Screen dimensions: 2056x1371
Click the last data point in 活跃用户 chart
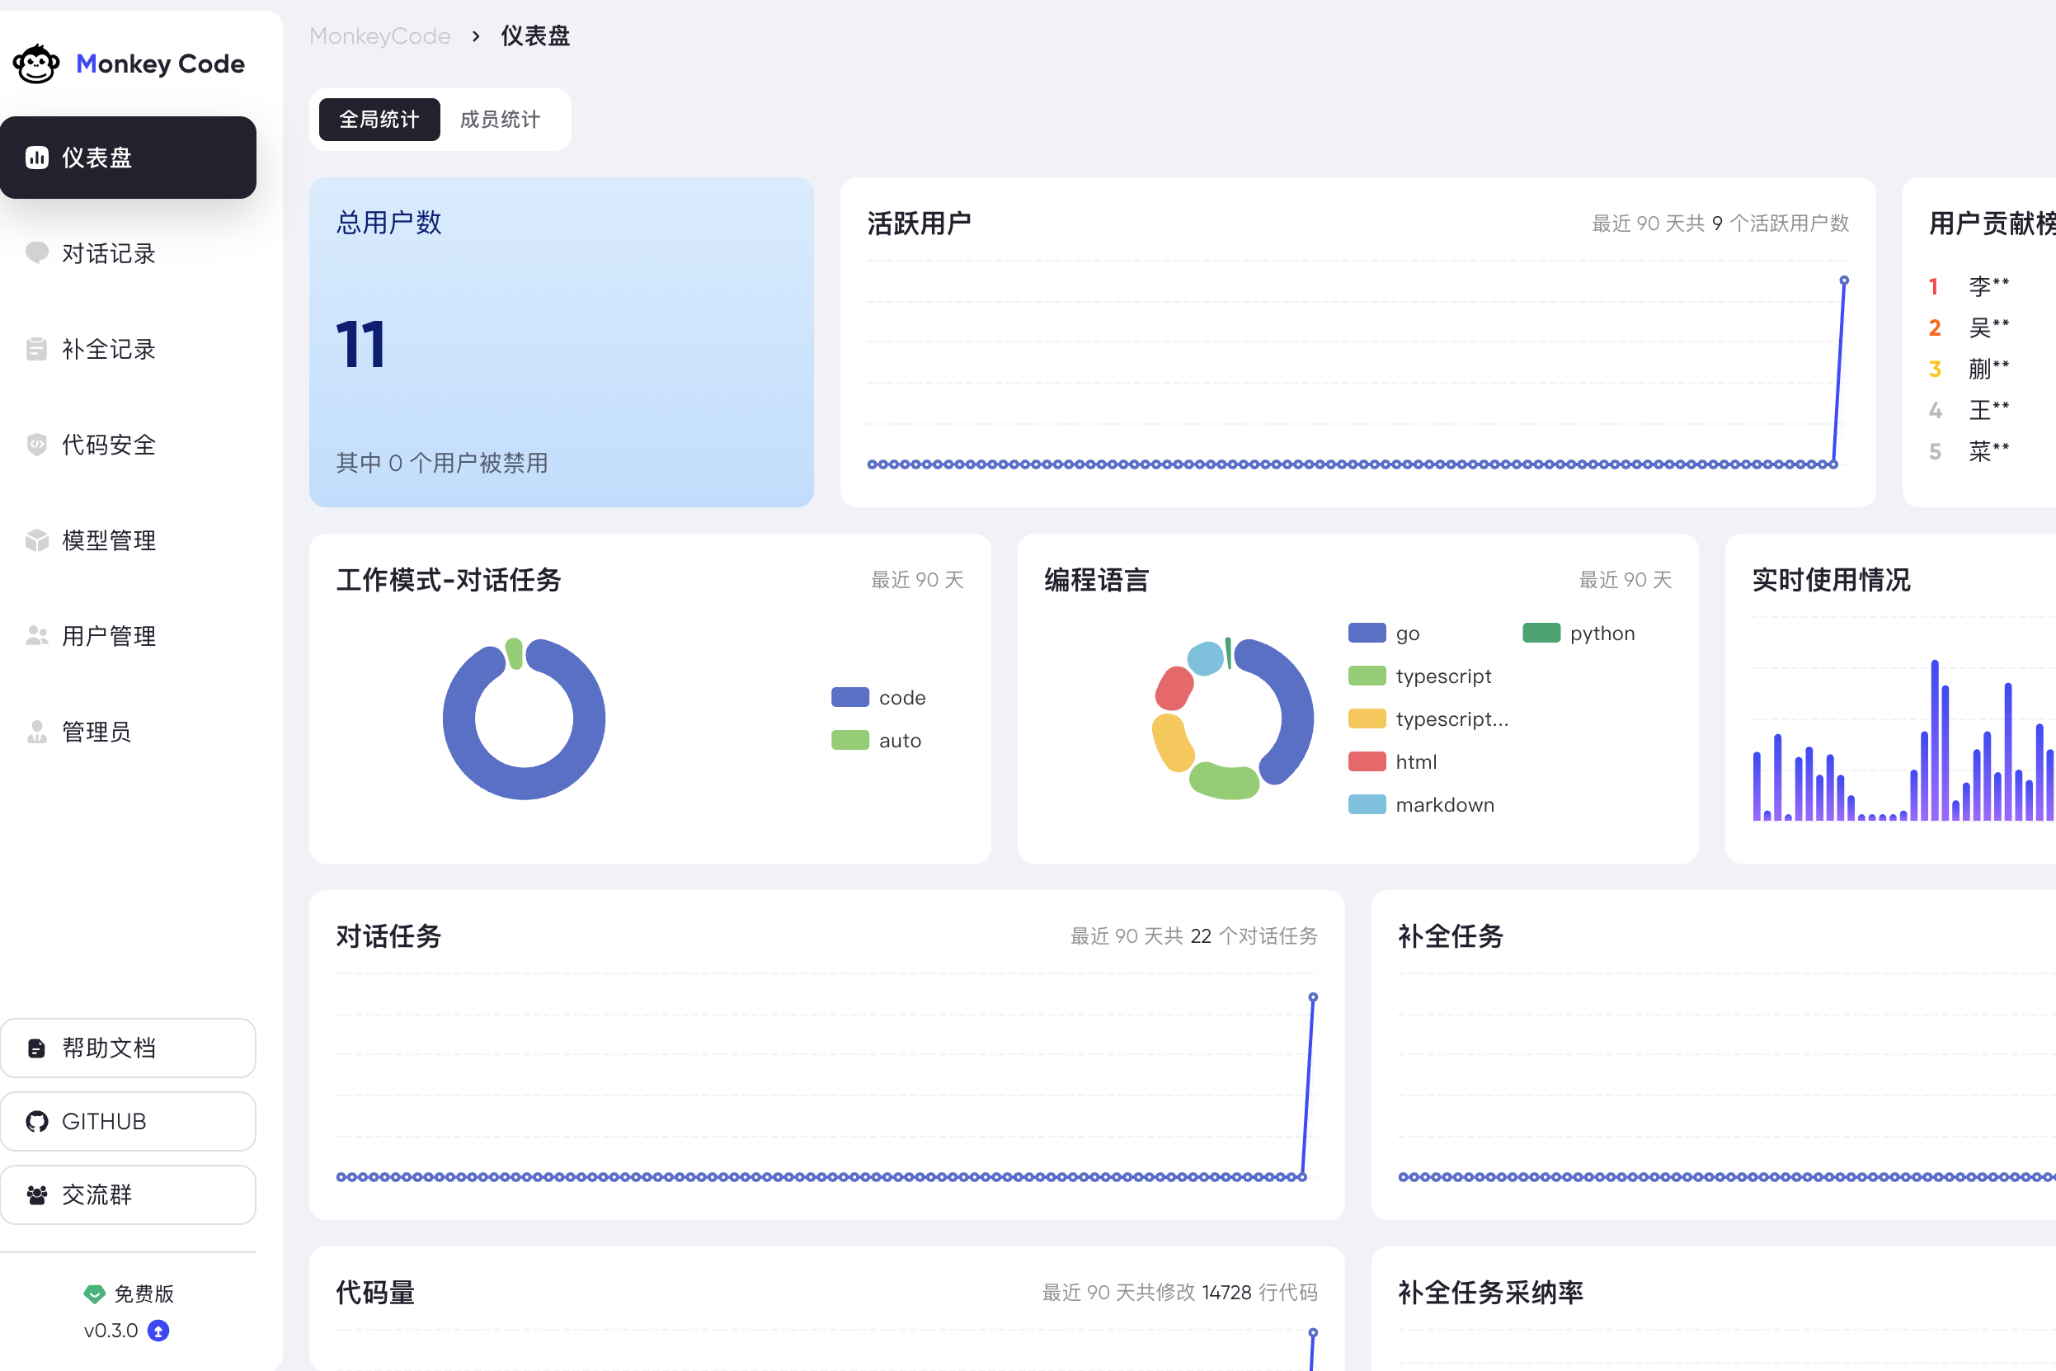[1844, 281]
